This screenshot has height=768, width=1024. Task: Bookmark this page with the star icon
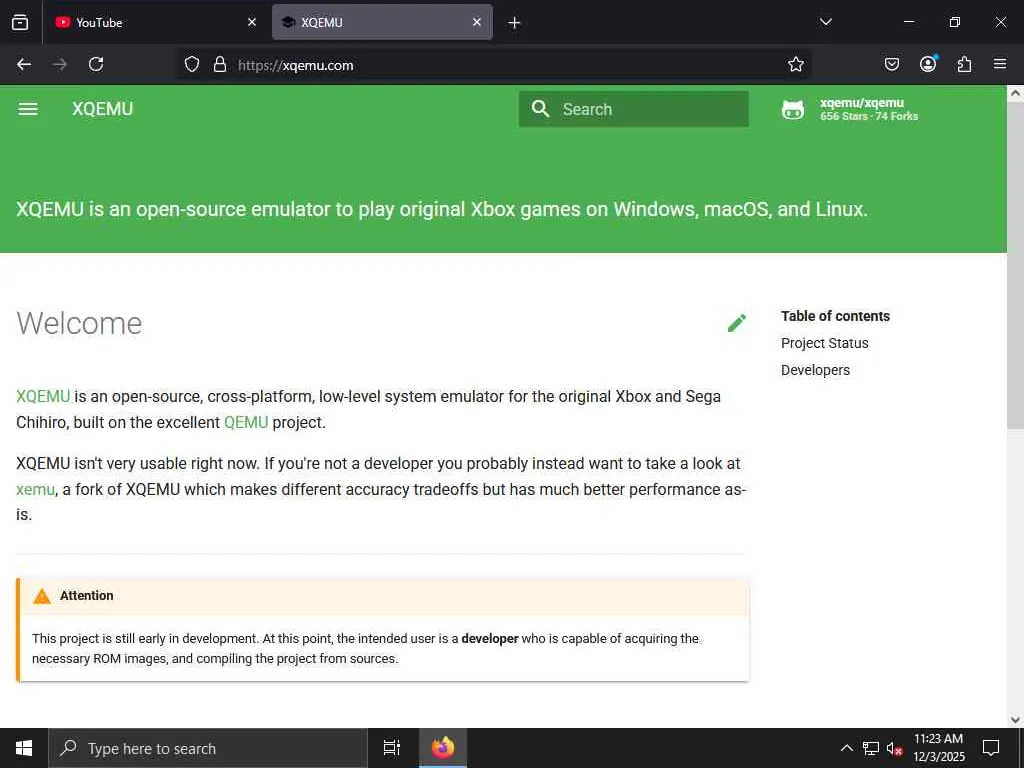795,64
